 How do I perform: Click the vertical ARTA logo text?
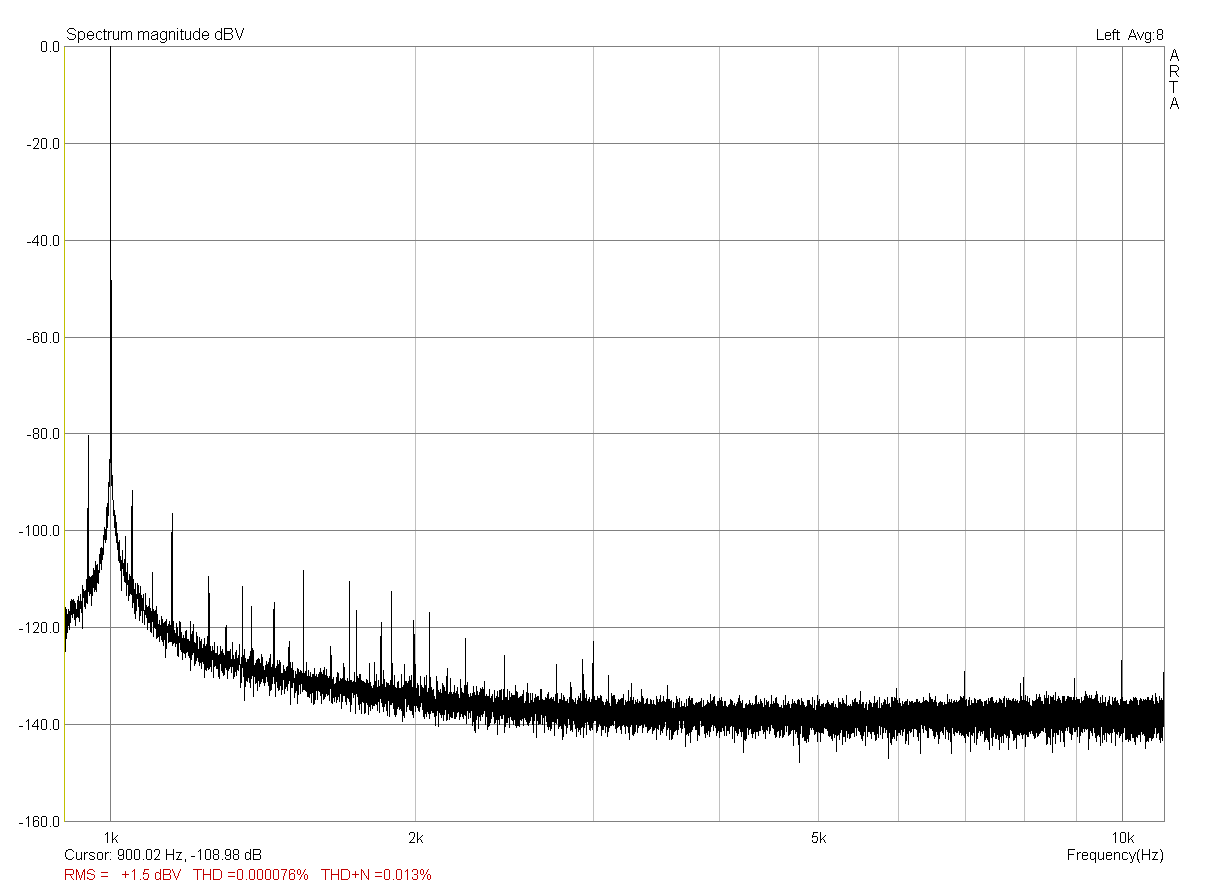tap(1174, 80)
